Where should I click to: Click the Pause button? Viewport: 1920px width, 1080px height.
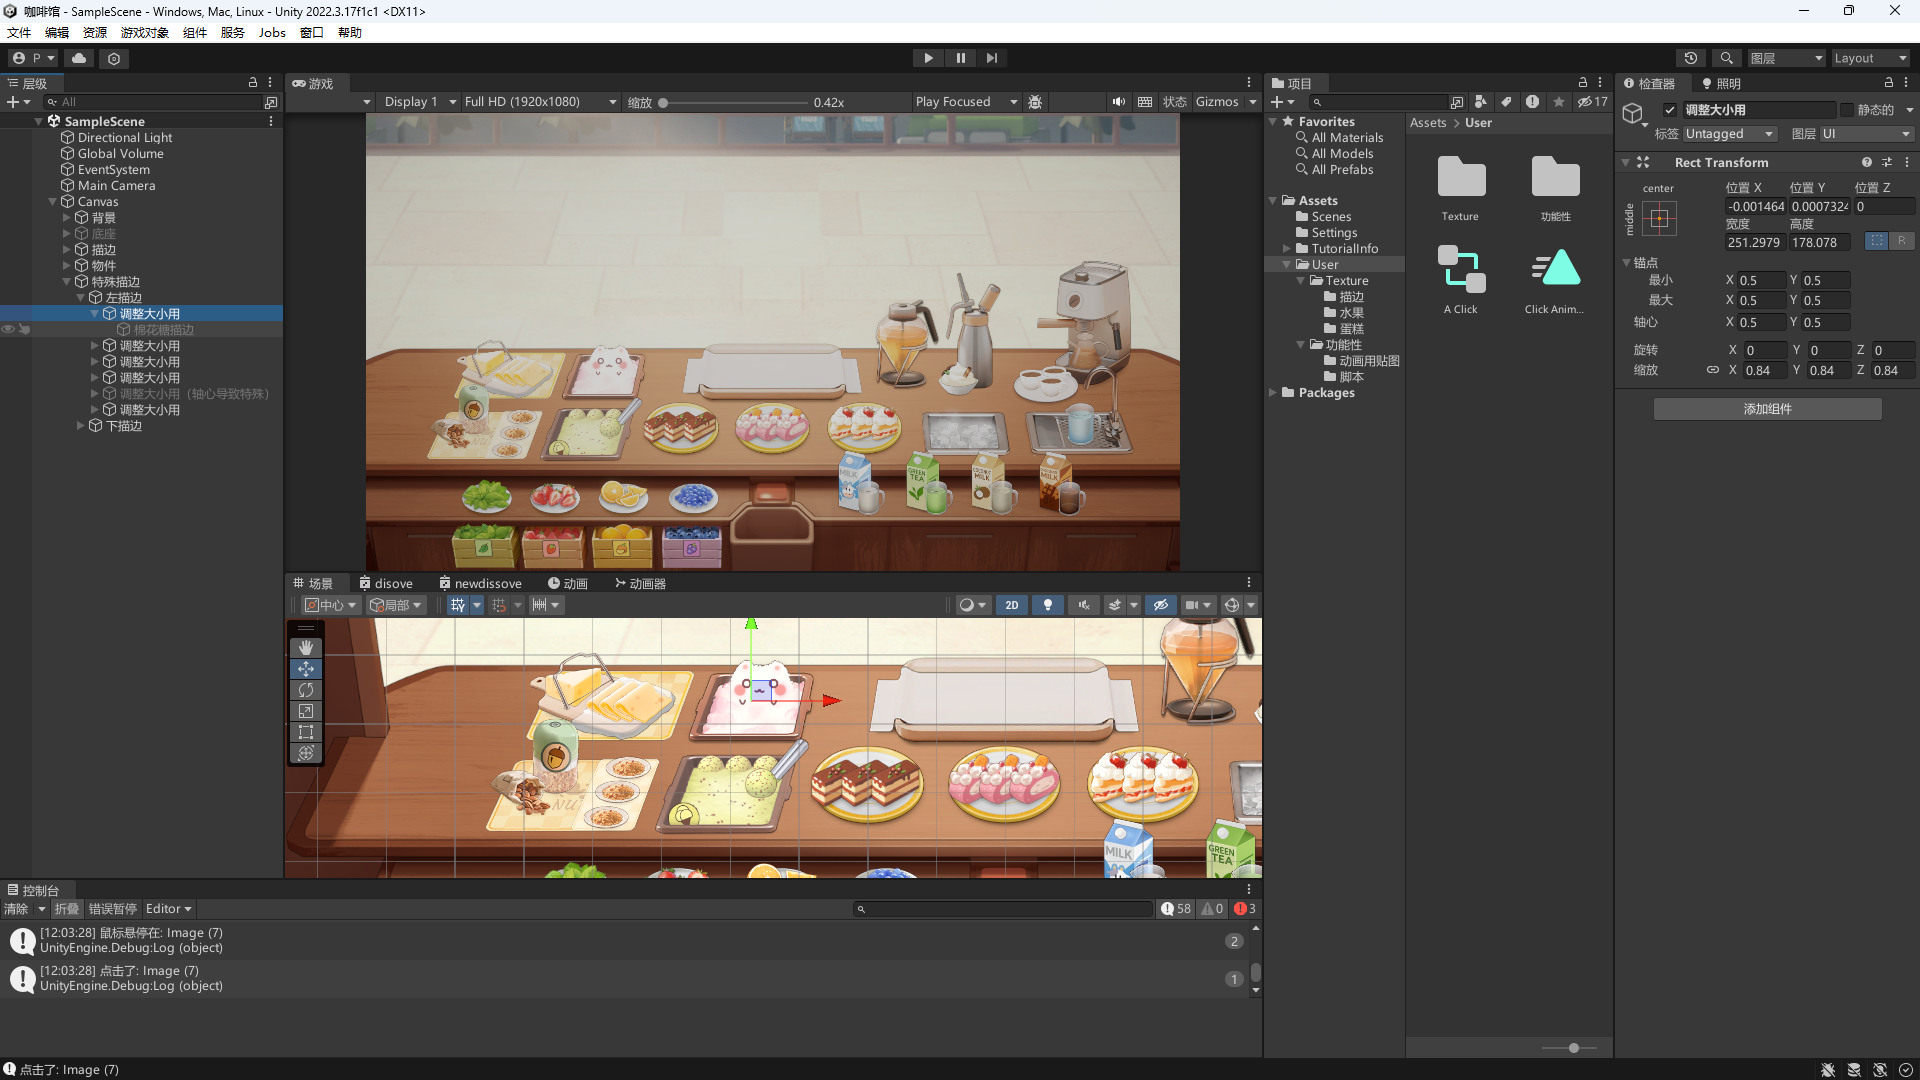[960, 58]
